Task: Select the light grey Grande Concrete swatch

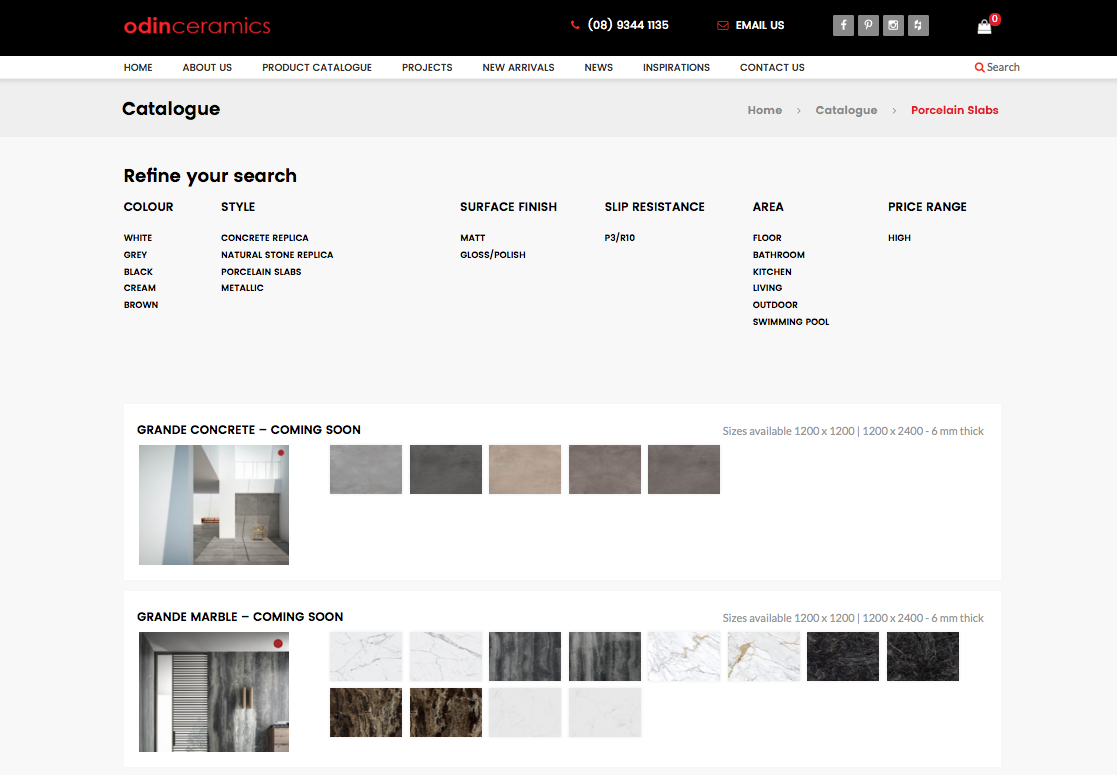Action: coord(365,469)
